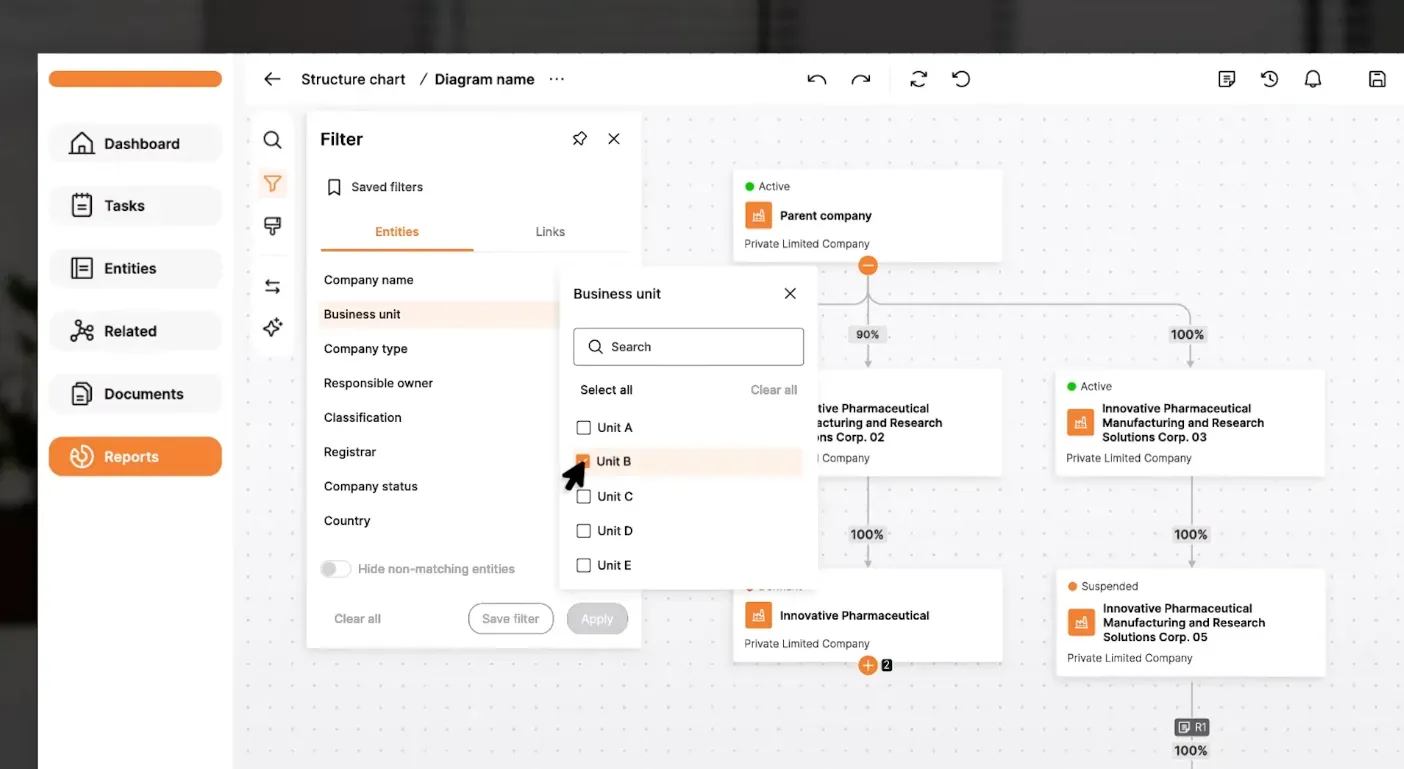Check the Unit A checkbox
The height and width of the screenshot is (769, 1404).
point(584,428)
